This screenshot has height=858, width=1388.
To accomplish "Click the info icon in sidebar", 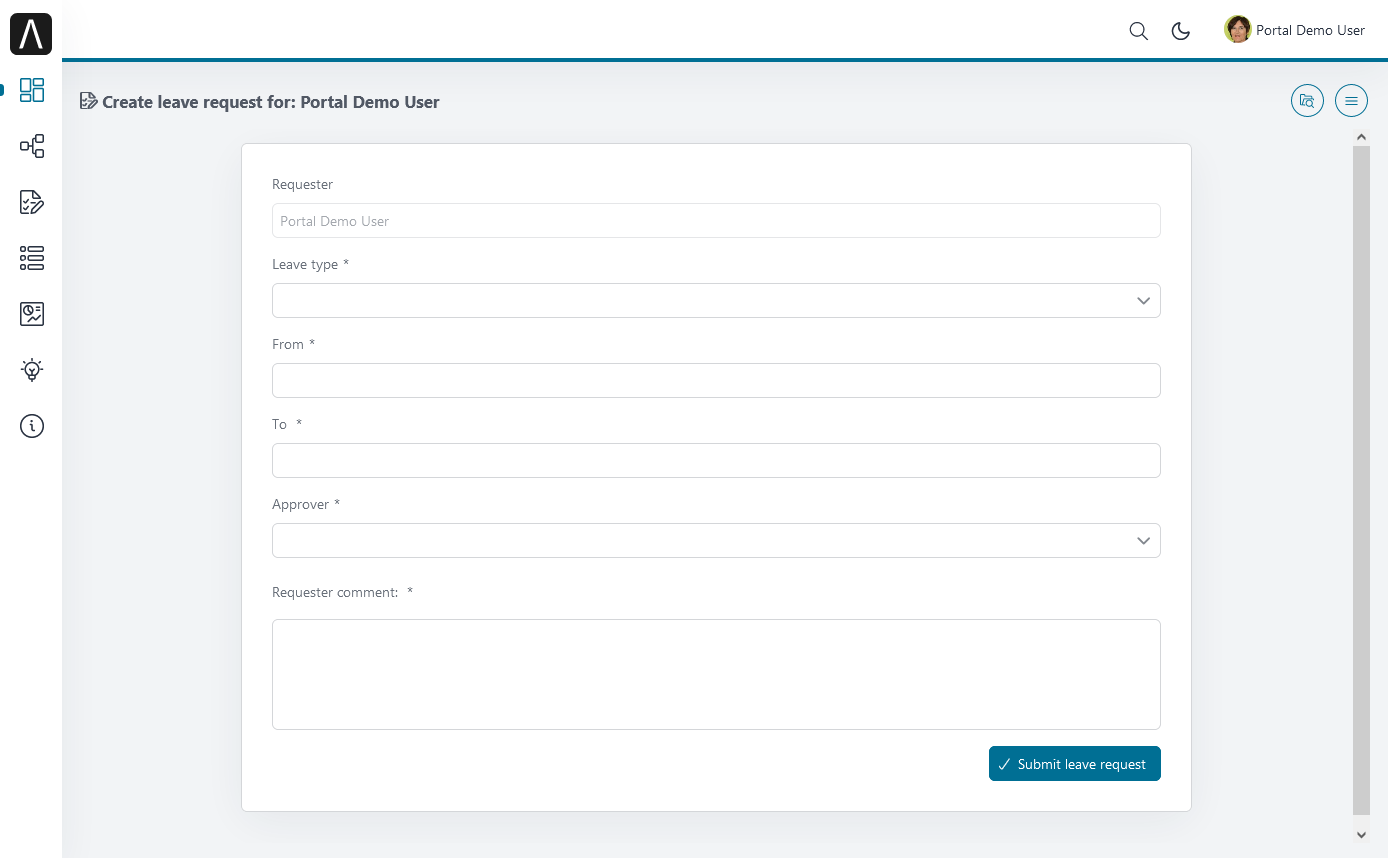I will pyautogui.click(x=32, y=426).
